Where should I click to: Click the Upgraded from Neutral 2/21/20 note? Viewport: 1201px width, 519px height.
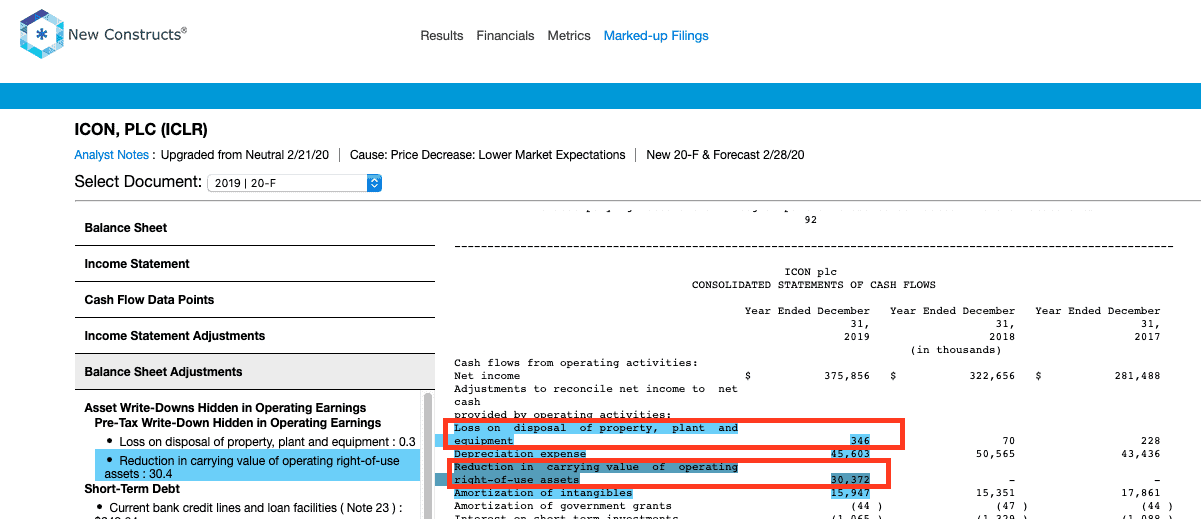pos(244,155)
